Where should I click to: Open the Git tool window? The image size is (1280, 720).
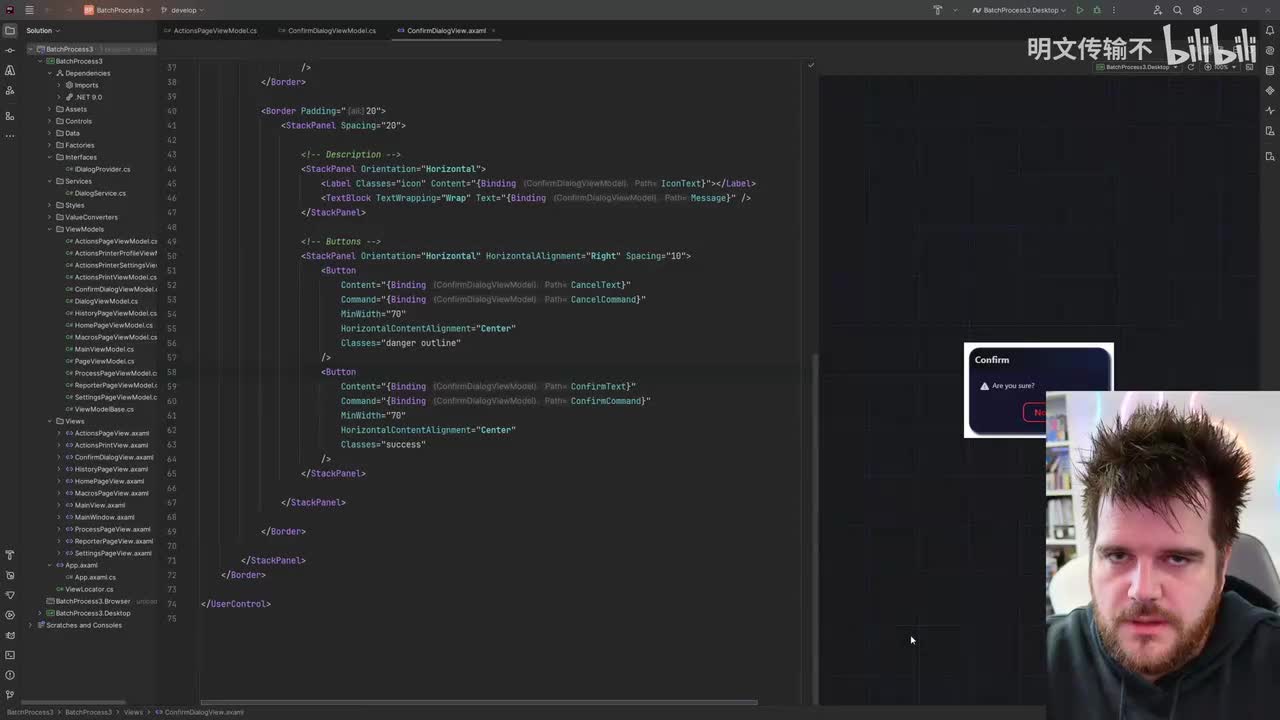click(x=10, y=695)
